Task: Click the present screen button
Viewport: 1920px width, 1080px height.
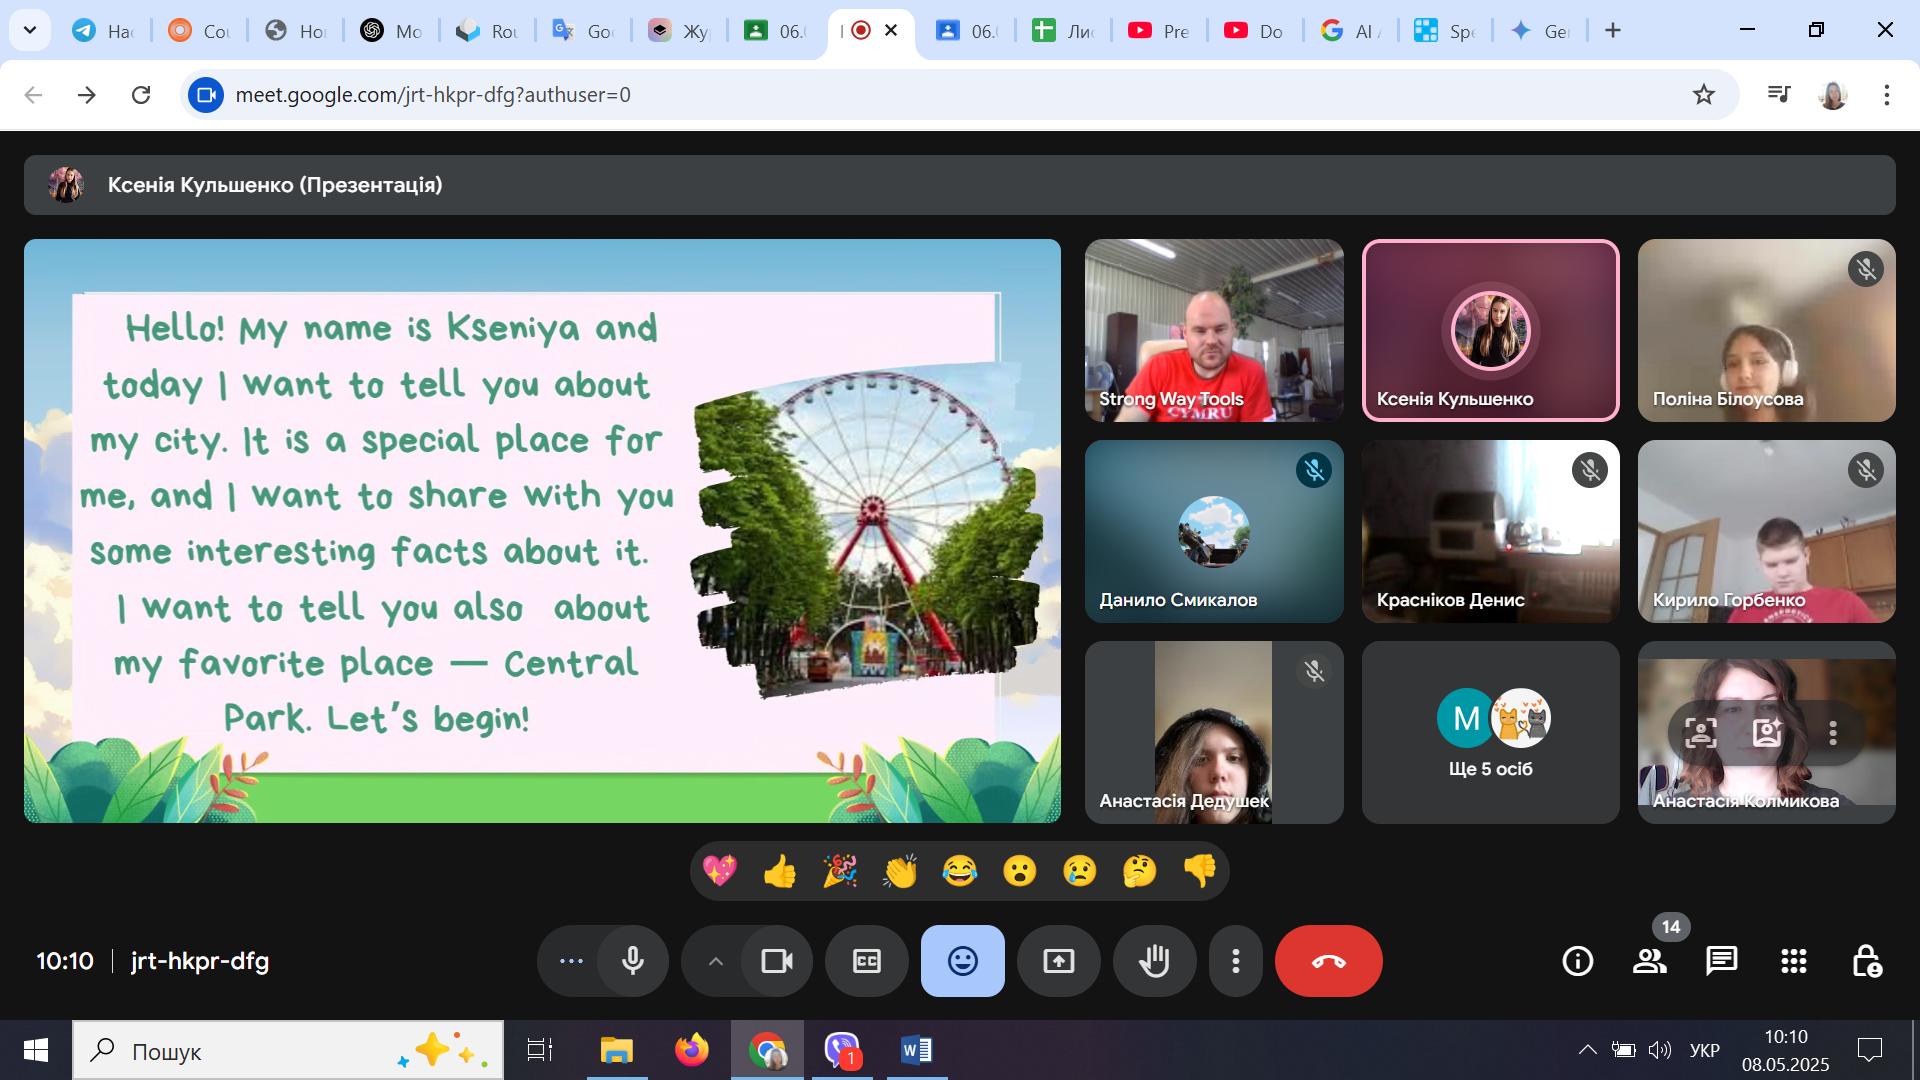Action: pyautogui.click(x=1058, y=961)
